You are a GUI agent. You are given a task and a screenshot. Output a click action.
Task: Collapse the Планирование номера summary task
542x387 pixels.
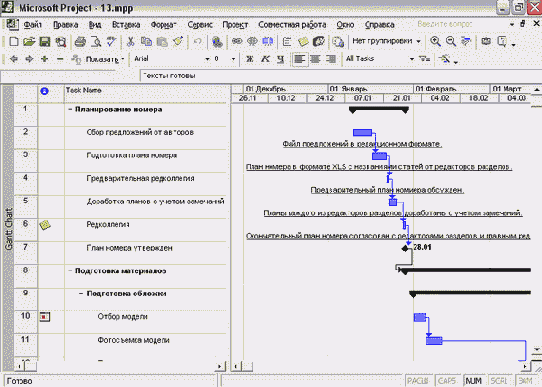point(70,110)
